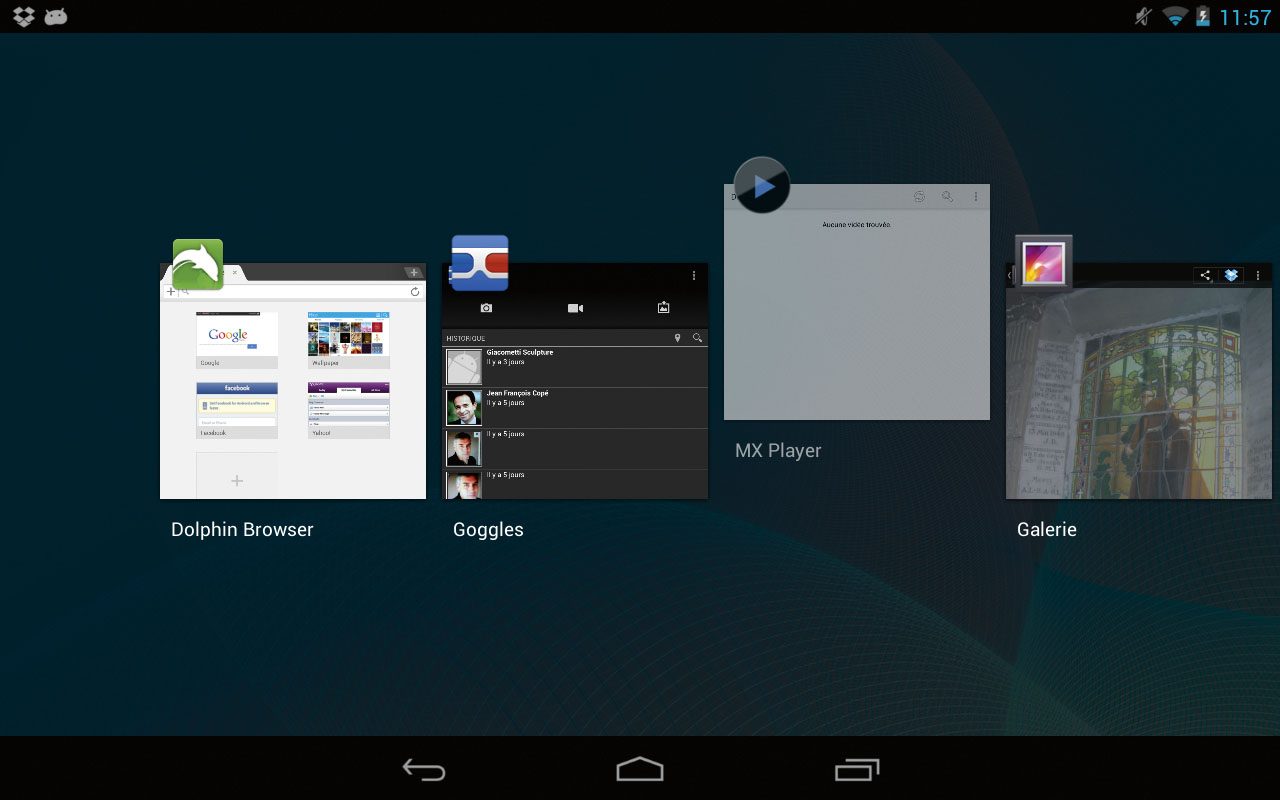The image size is (1280, 800).
Task: Select the MX Player label
Action: click(x=778, y=451)
